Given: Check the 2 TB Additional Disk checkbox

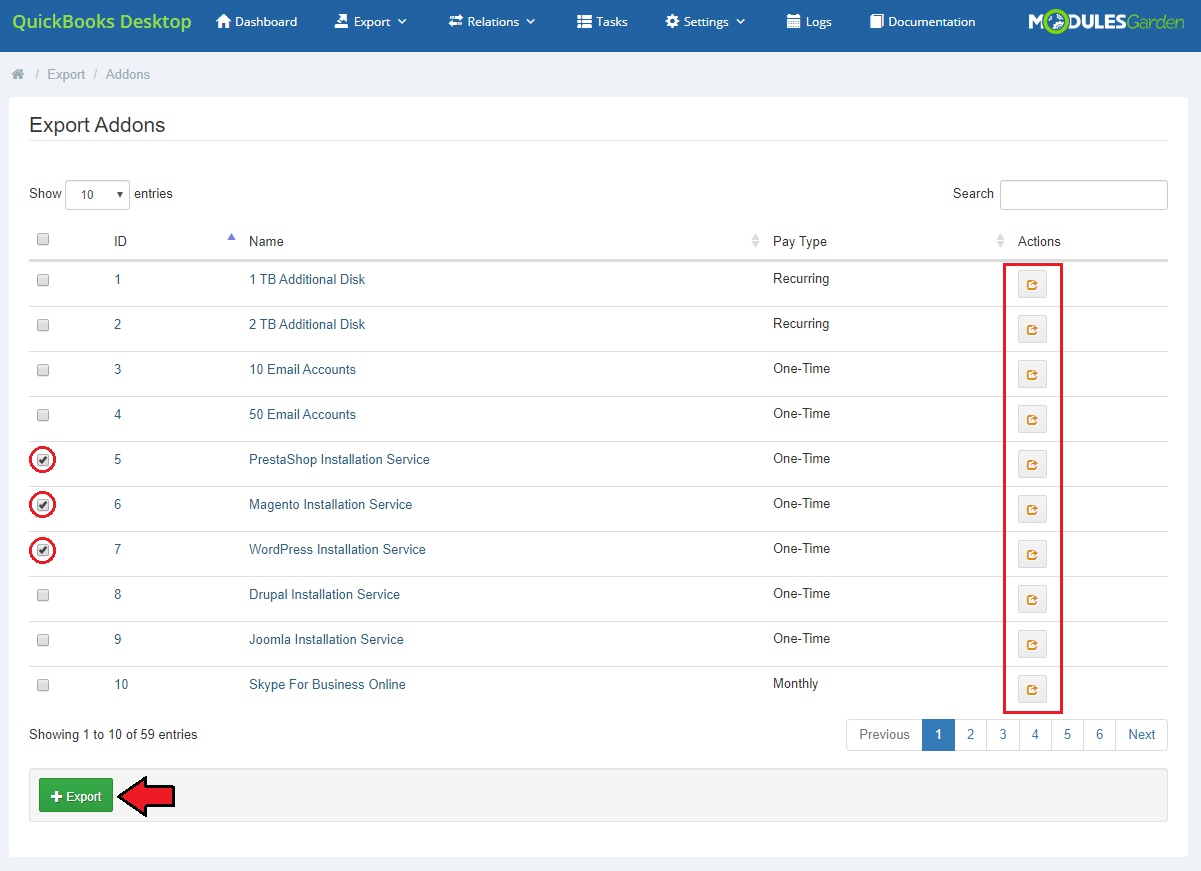Looking at the screenshot, I should click(x=43, y=325).
